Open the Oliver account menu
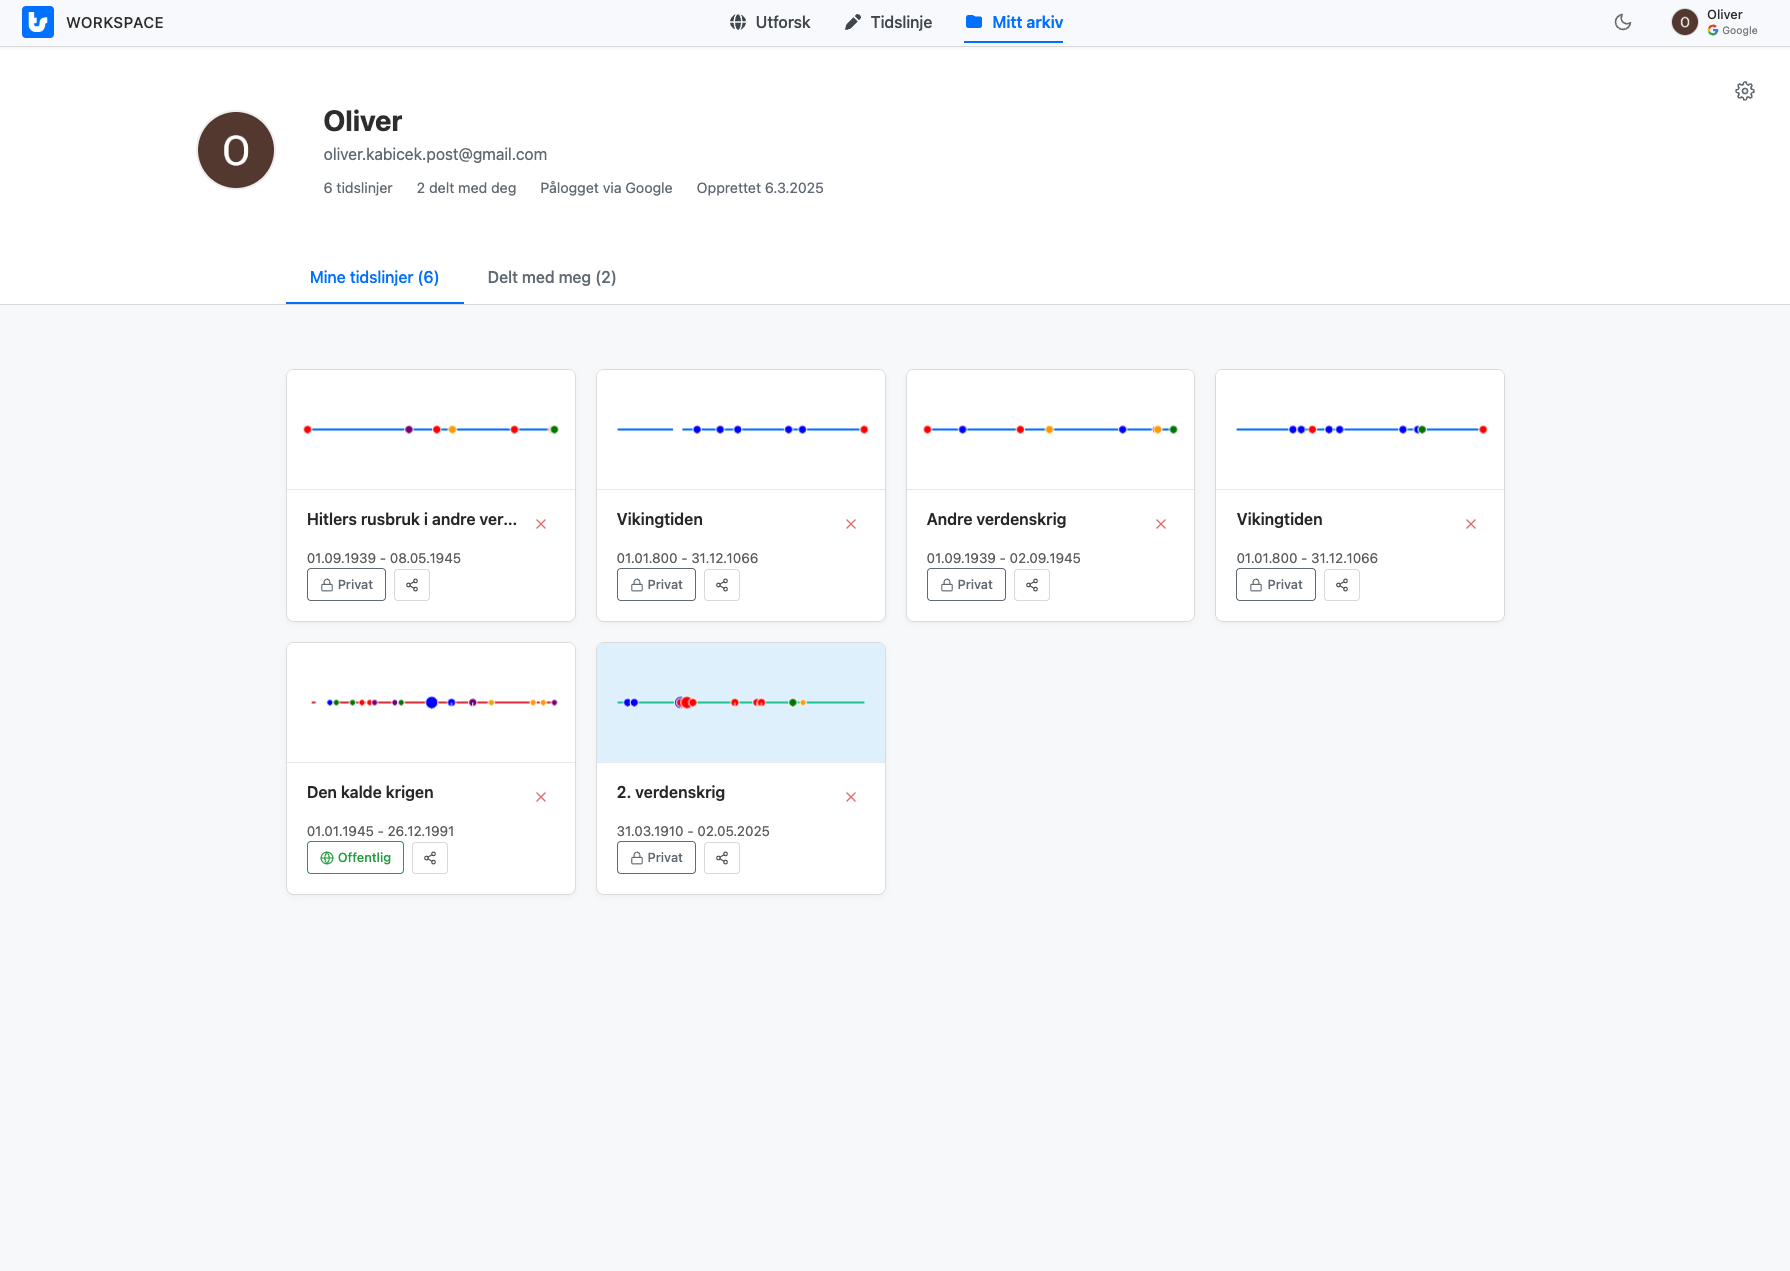1790x1271 pixels. (x=1714, y=22)
